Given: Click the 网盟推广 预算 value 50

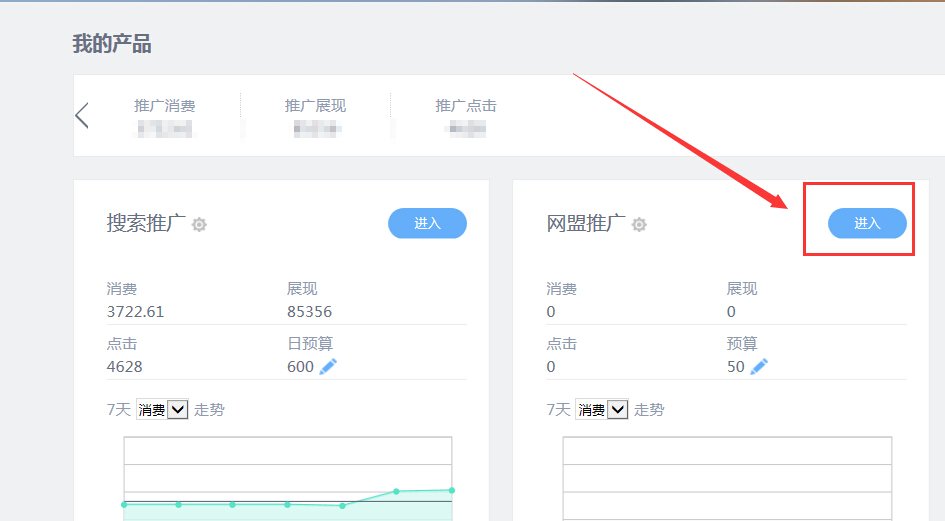Looking at the screenshot, I should tap(735, 367).
